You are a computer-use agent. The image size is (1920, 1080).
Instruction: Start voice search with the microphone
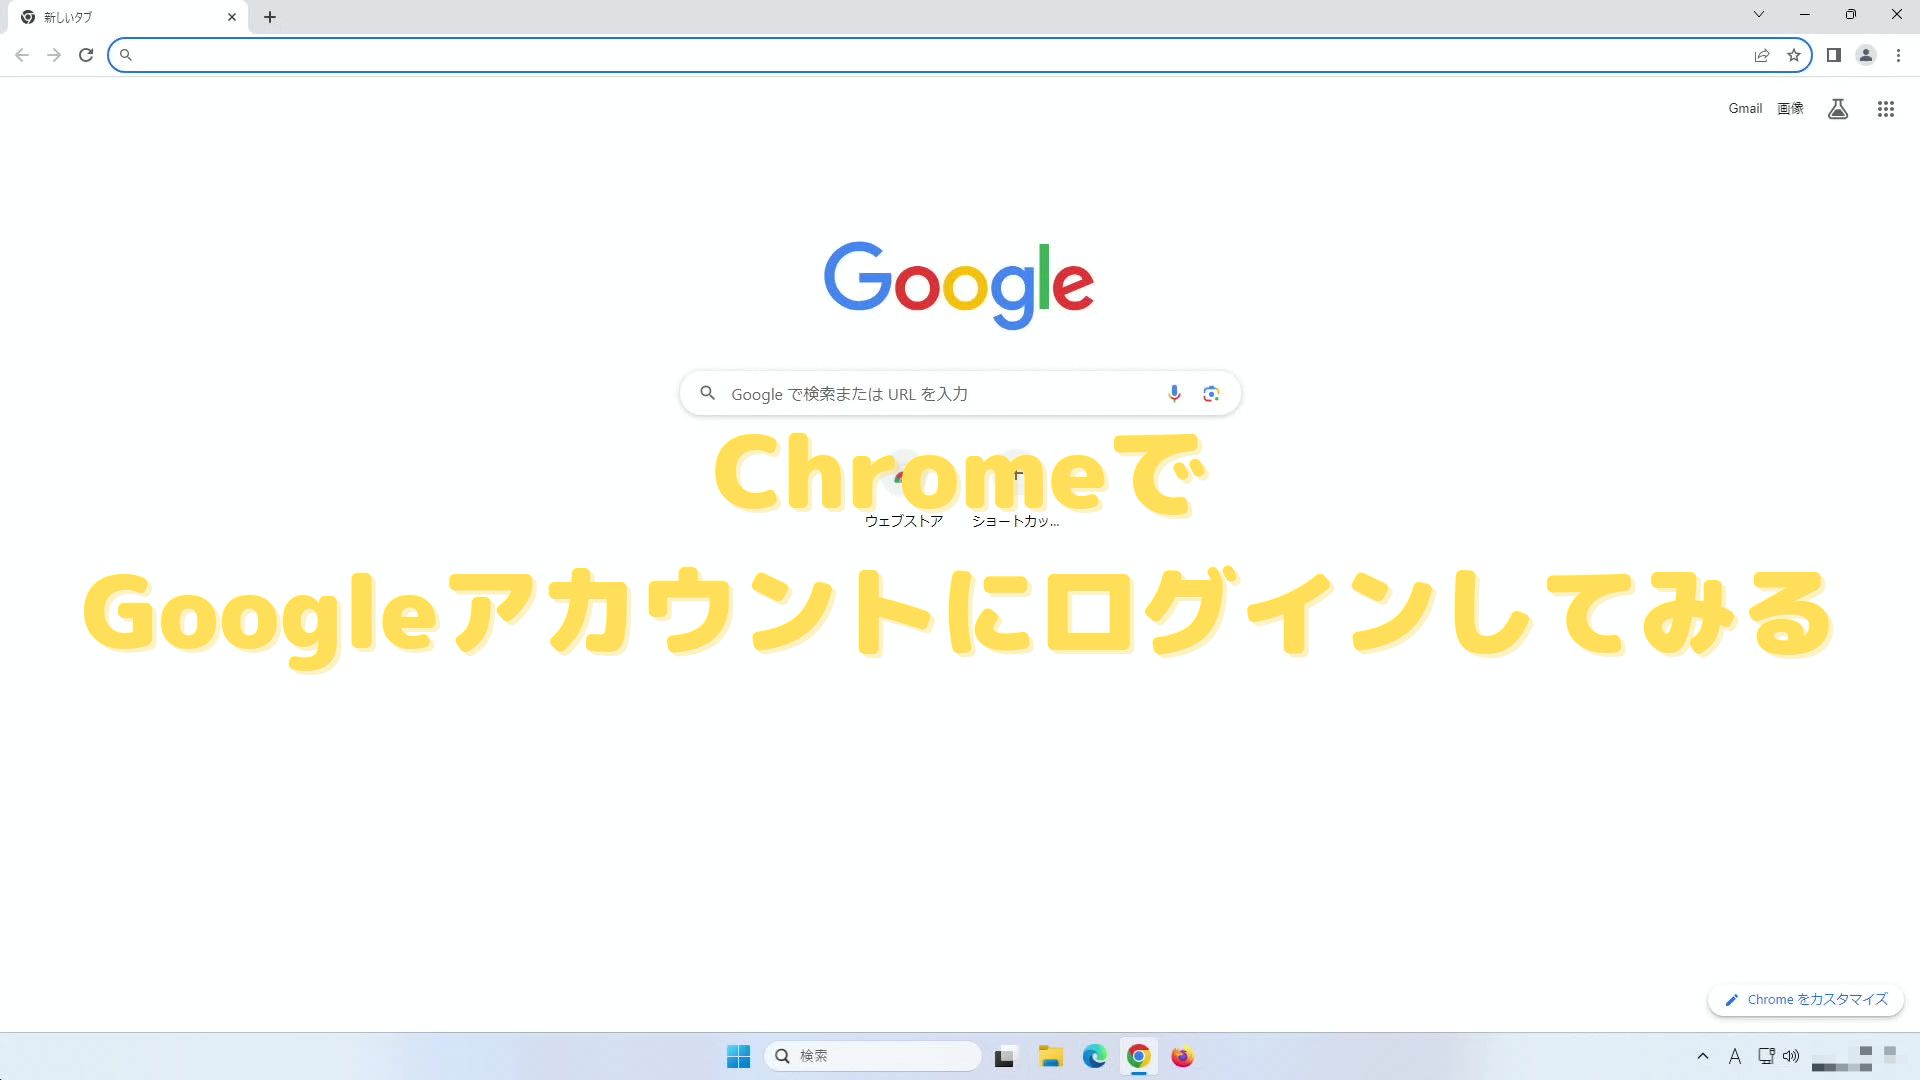tap(1174, 394)
